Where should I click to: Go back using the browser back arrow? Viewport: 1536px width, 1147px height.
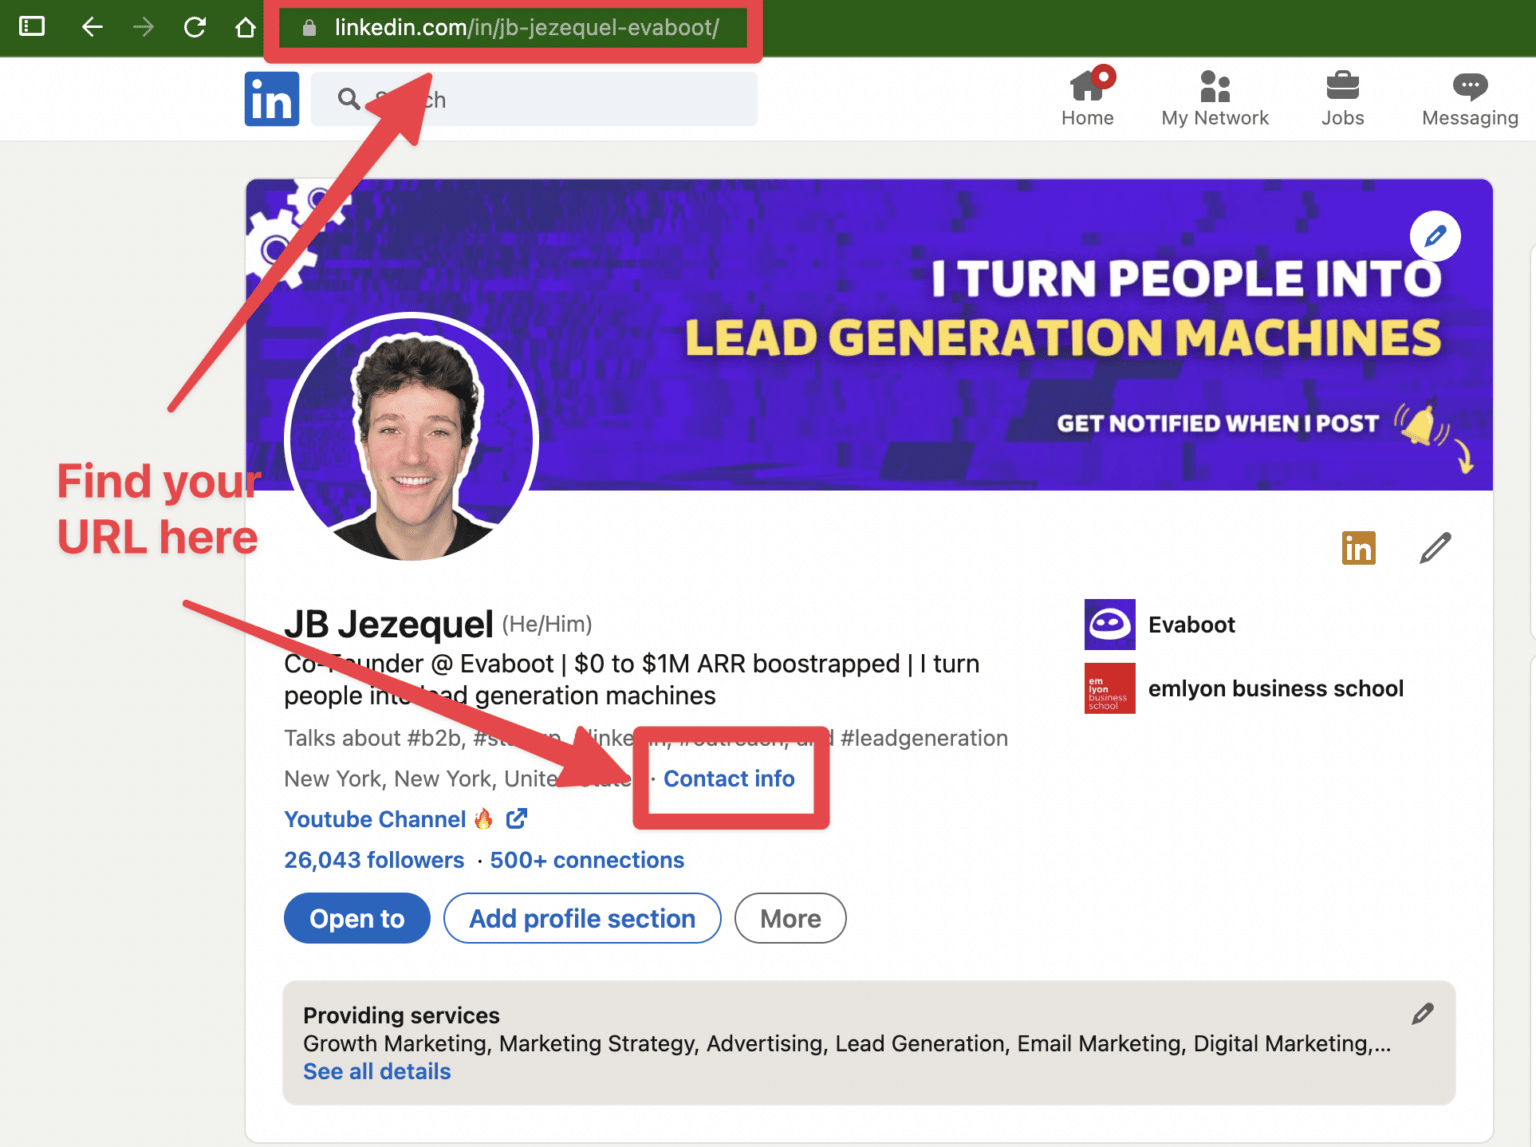click(x=92, y=27)
